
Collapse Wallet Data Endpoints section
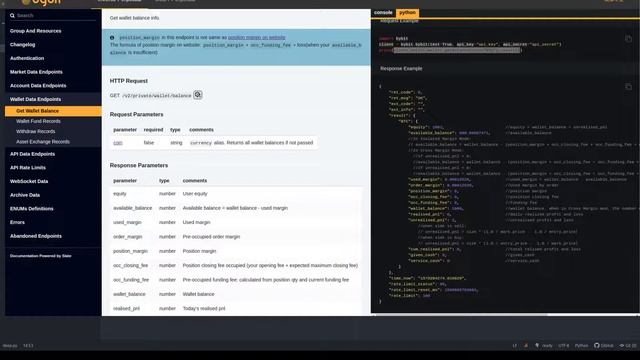coord(36,99)
